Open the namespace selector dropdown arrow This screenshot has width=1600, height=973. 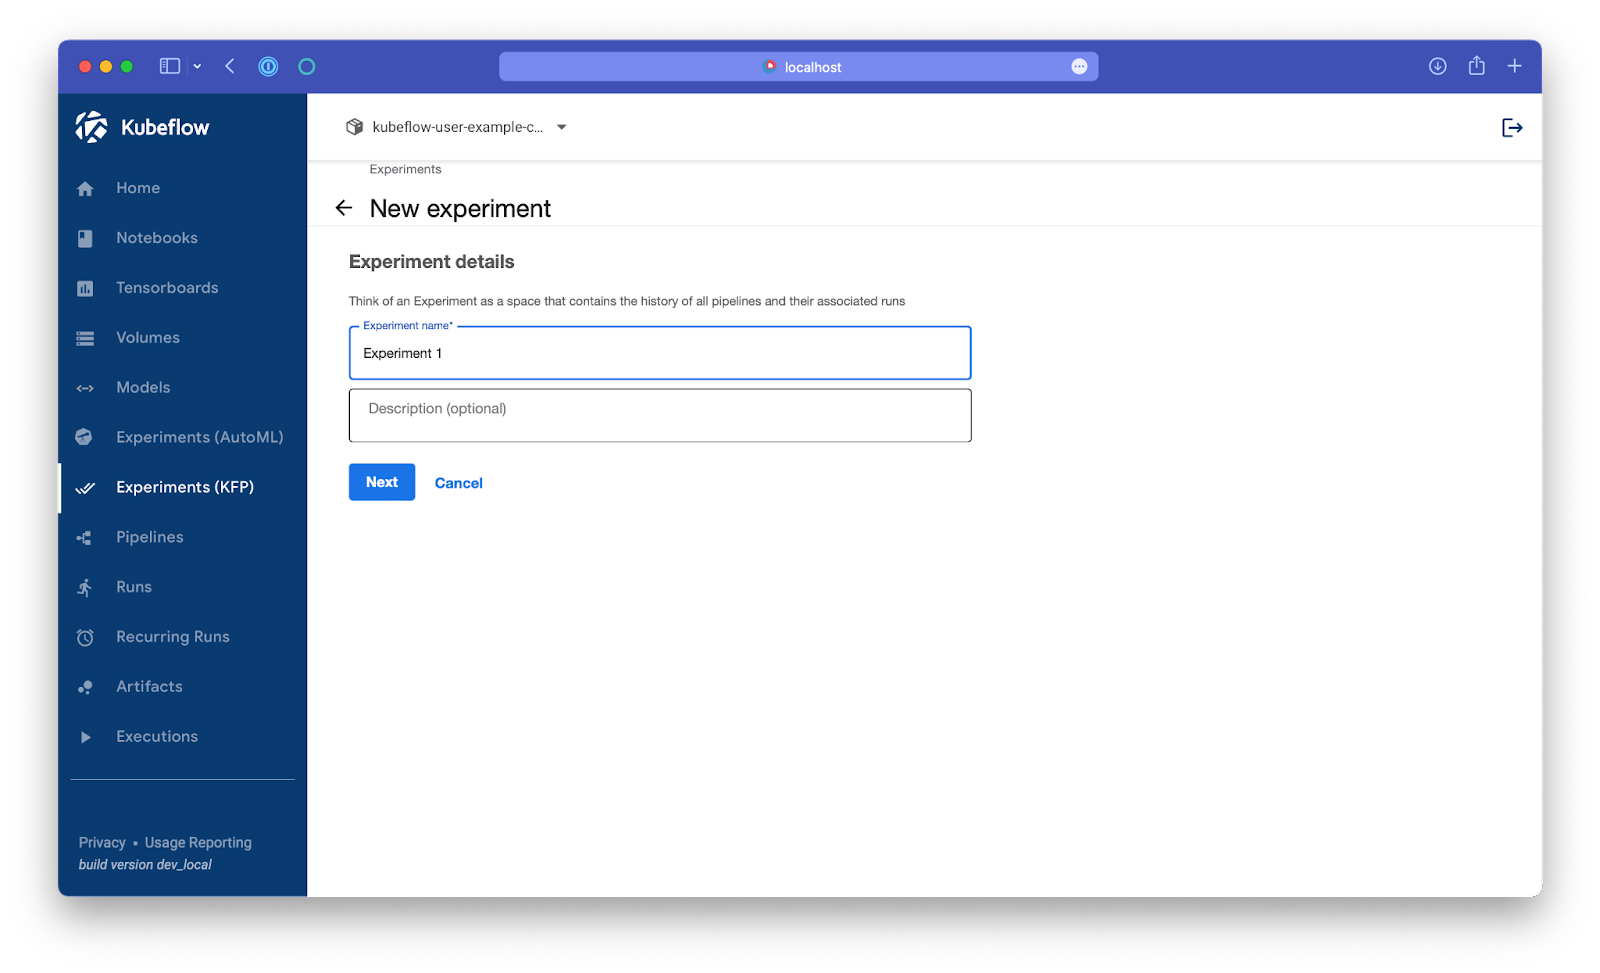pyautogui.click(x=562, y=127)
